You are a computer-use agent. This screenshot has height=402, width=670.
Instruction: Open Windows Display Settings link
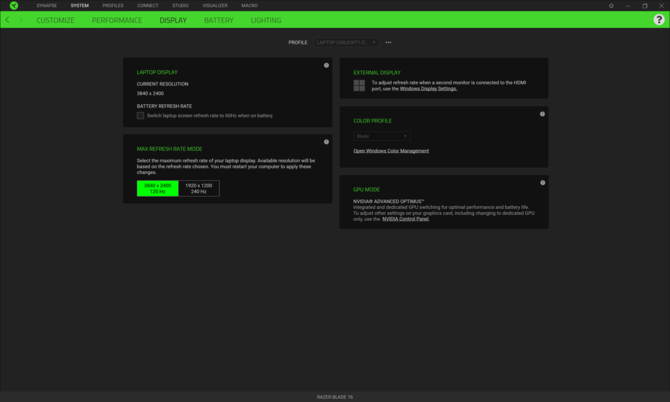tap(428, 89)
